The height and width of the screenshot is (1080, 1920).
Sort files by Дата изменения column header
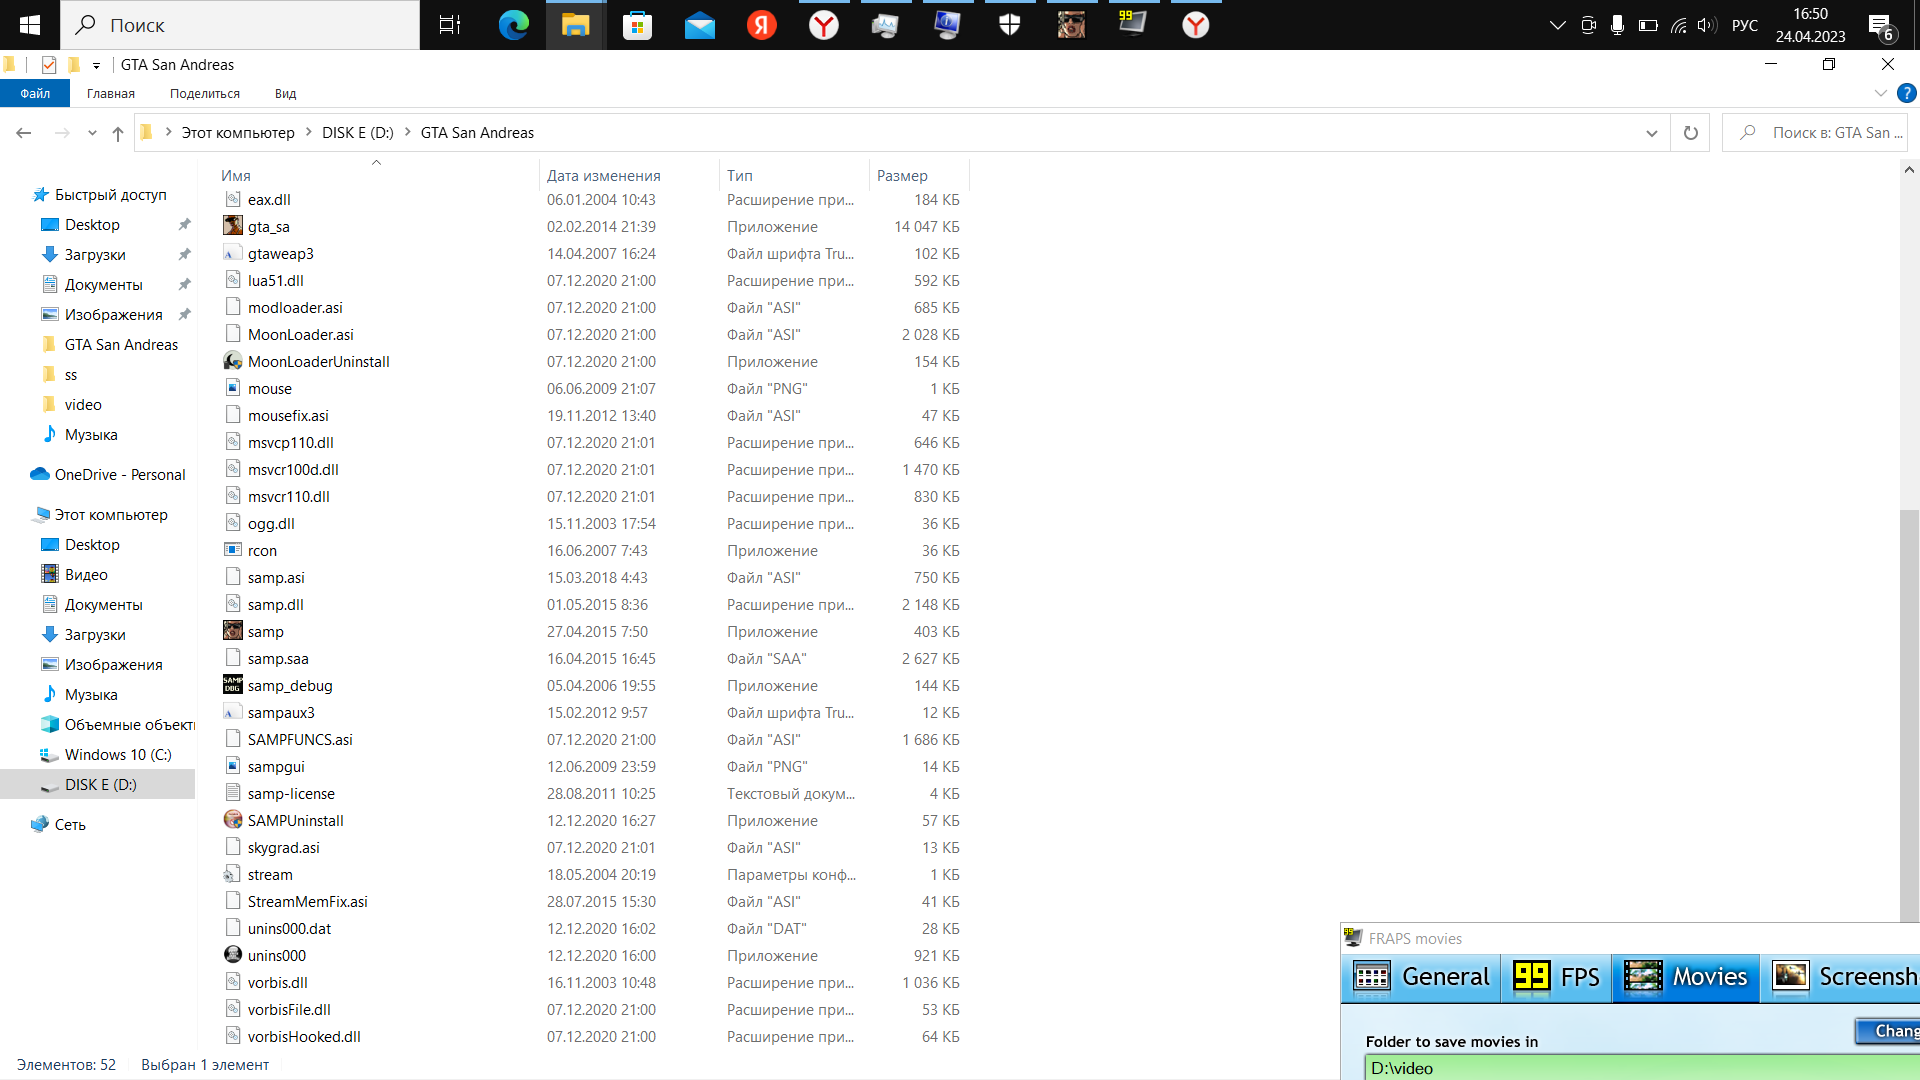pyautogui.click(x=603, y=175)
